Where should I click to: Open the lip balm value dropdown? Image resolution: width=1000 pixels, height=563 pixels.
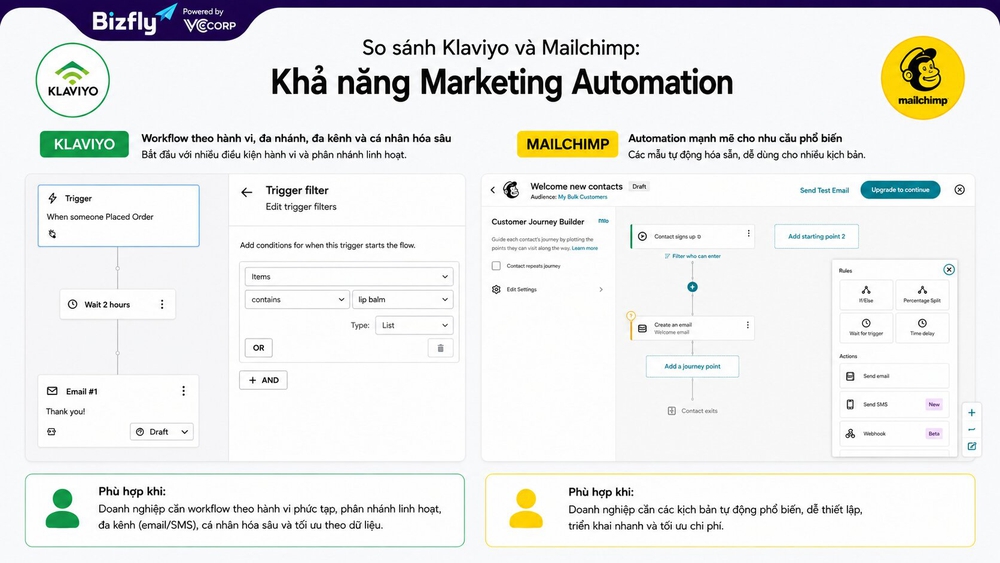402,300
